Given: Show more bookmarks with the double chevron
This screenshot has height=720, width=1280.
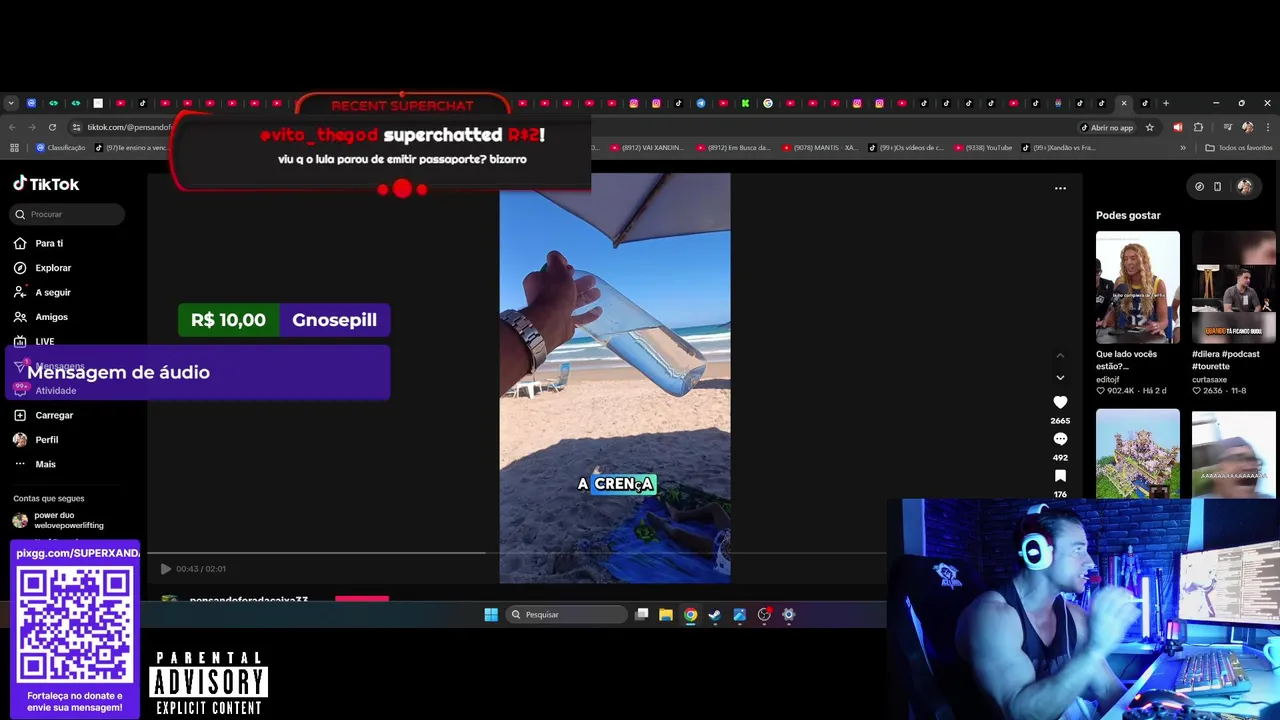Looking at the screenshot, I should [1183, 148].
